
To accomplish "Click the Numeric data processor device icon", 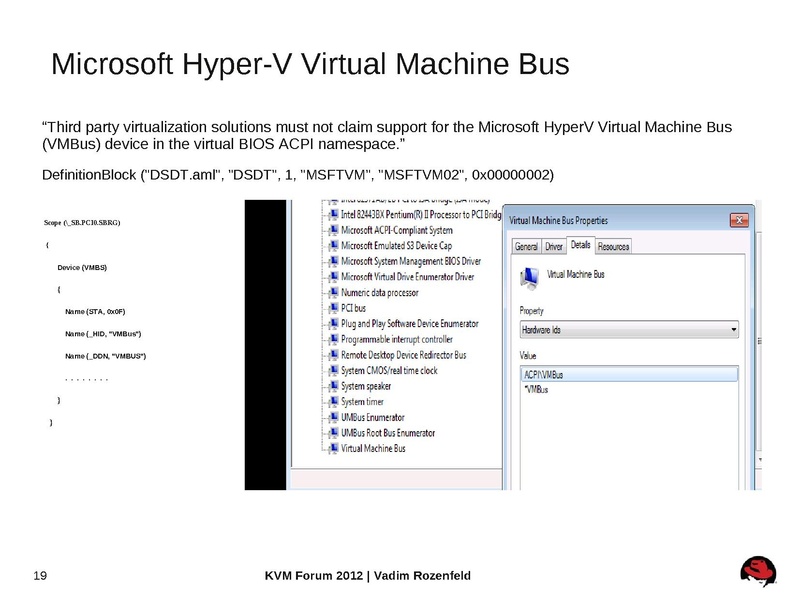I will pyautogui.click(x=332, y=293).
